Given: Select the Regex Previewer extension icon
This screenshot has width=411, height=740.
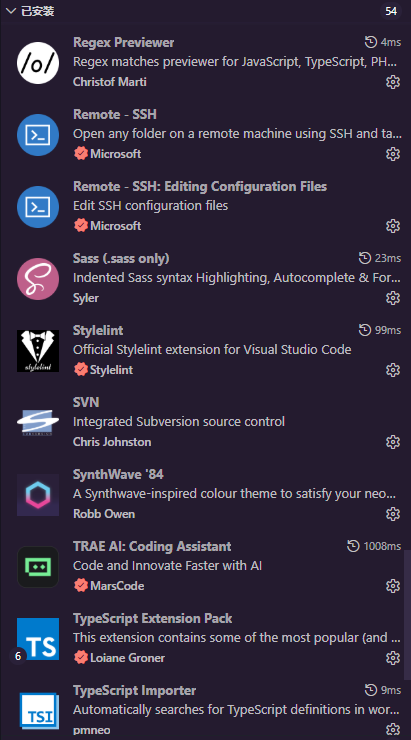Looking at the screenshot, I should tap(38, 63).
